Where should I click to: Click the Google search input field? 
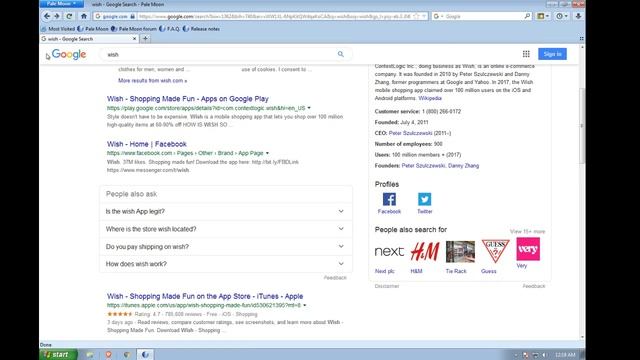tap(220, 54)
